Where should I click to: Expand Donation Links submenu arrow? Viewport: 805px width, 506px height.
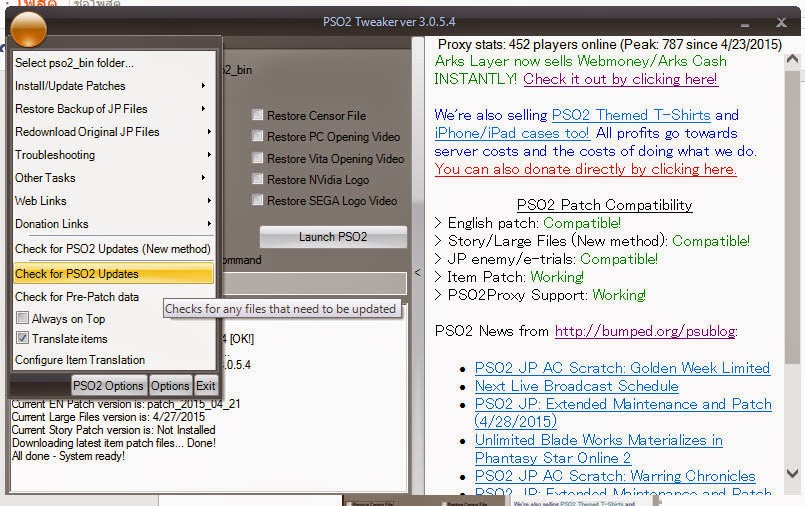tap(209, 224)
